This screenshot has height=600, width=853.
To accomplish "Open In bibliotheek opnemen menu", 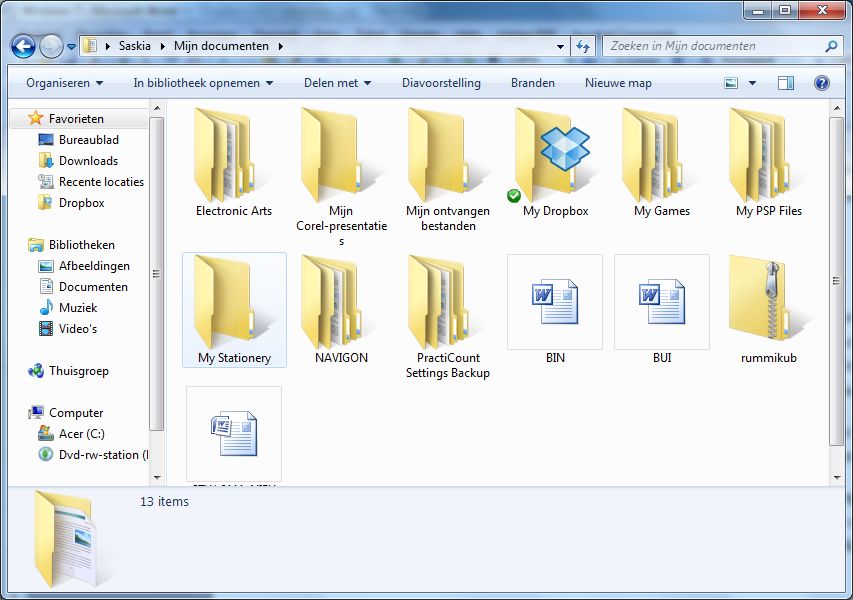I will pyautogui.click(x=203, y=83).
